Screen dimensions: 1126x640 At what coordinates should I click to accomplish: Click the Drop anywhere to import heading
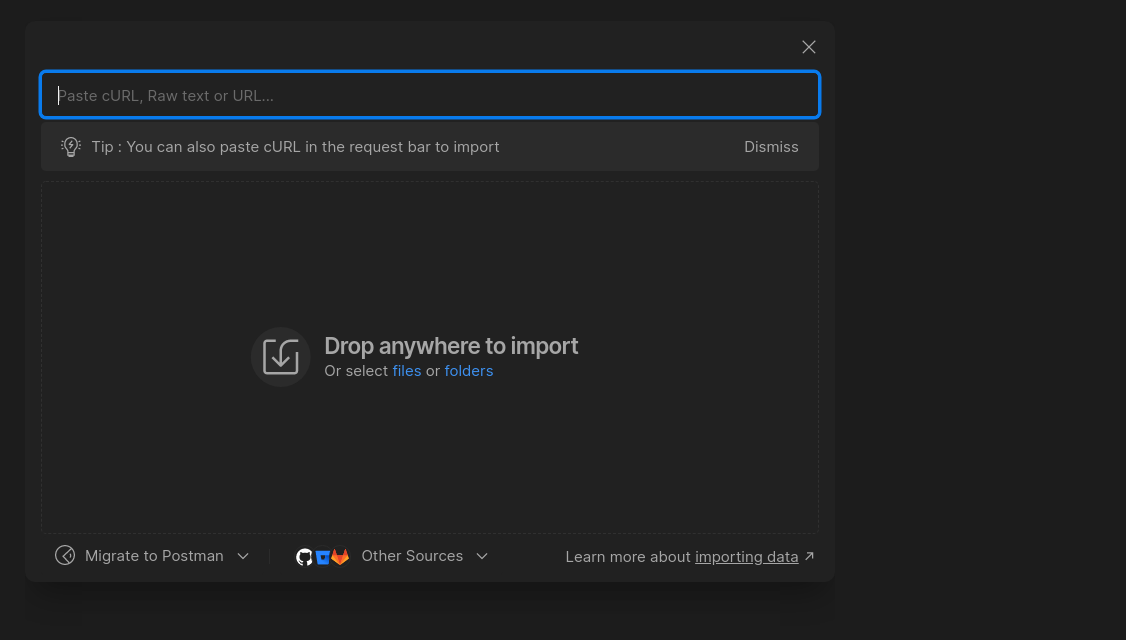pos(451,346)
